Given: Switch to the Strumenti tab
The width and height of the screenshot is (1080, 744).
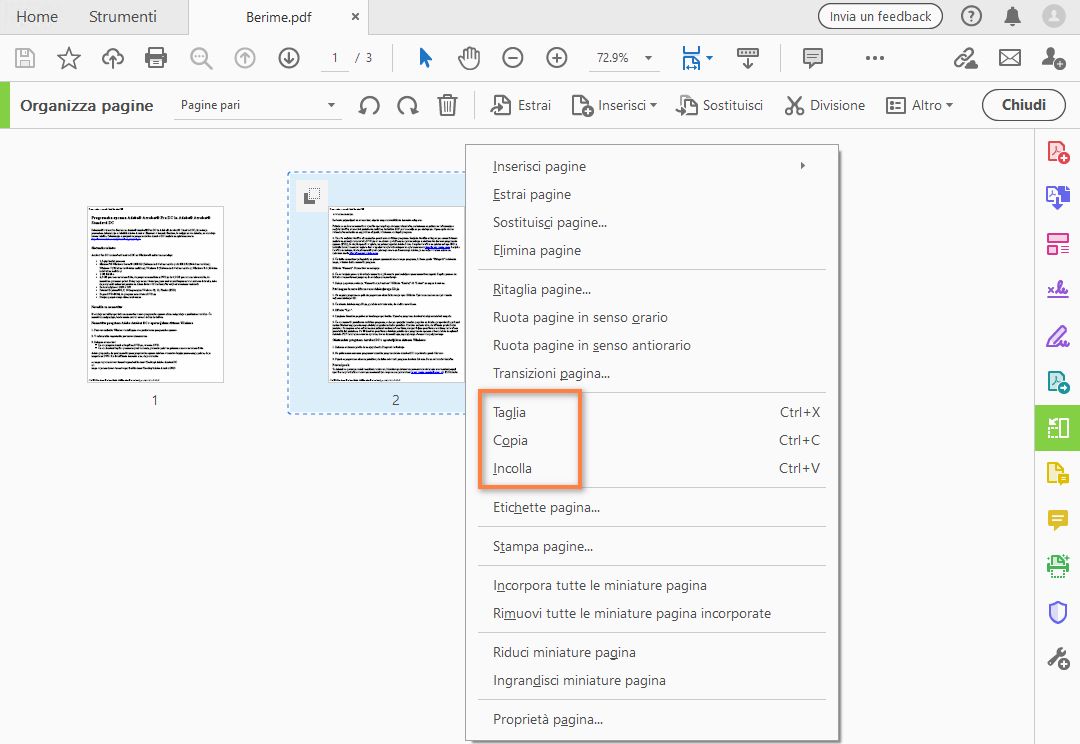Looking at the screenshot, I should click(x=122, y=16).
